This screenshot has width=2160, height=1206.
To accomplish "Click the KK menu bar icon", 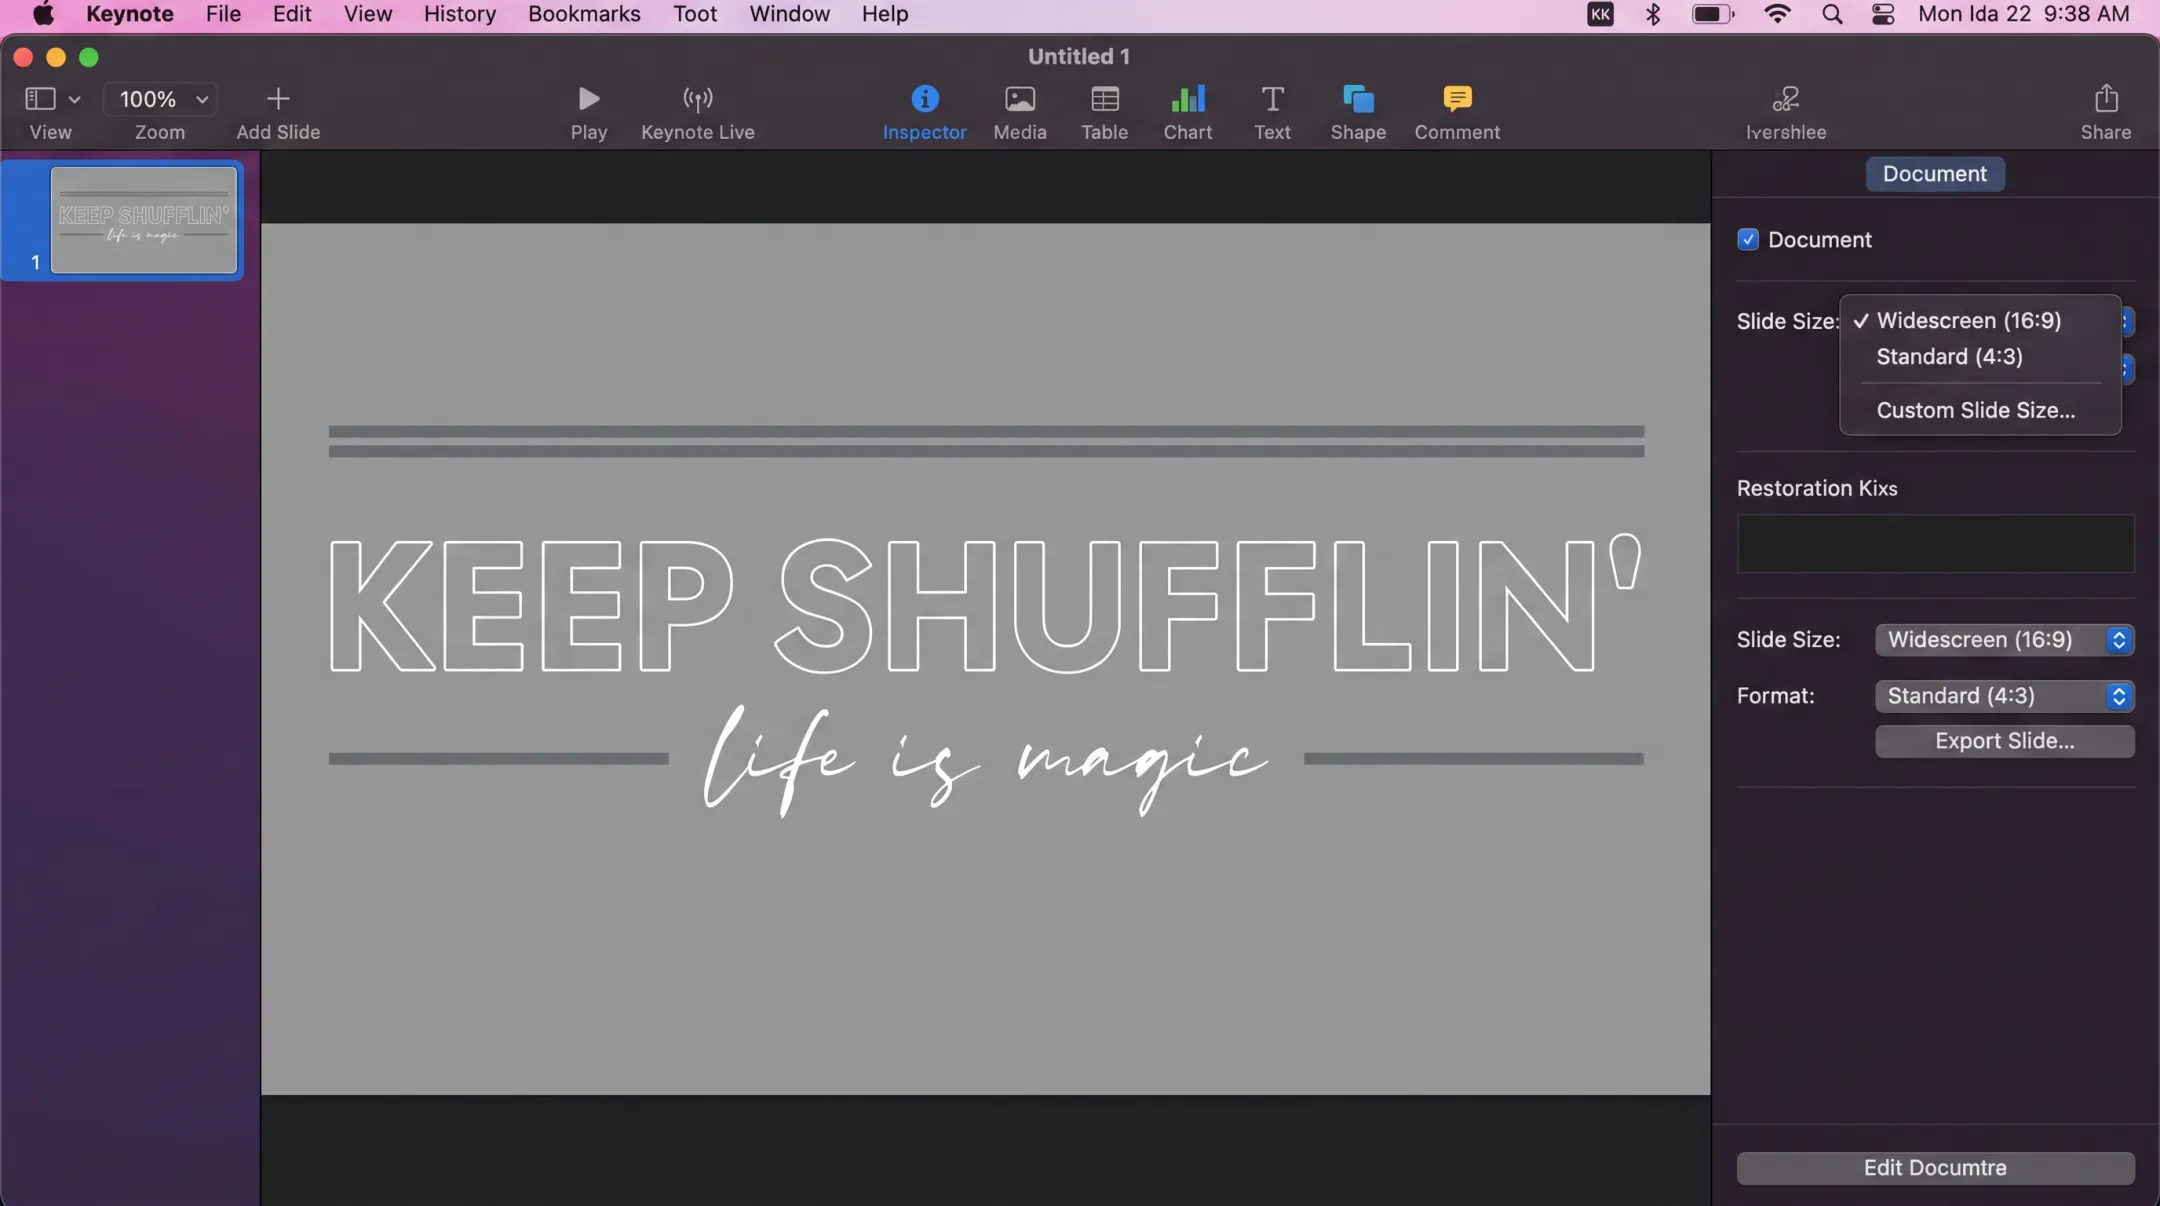I will point(1601,14).
